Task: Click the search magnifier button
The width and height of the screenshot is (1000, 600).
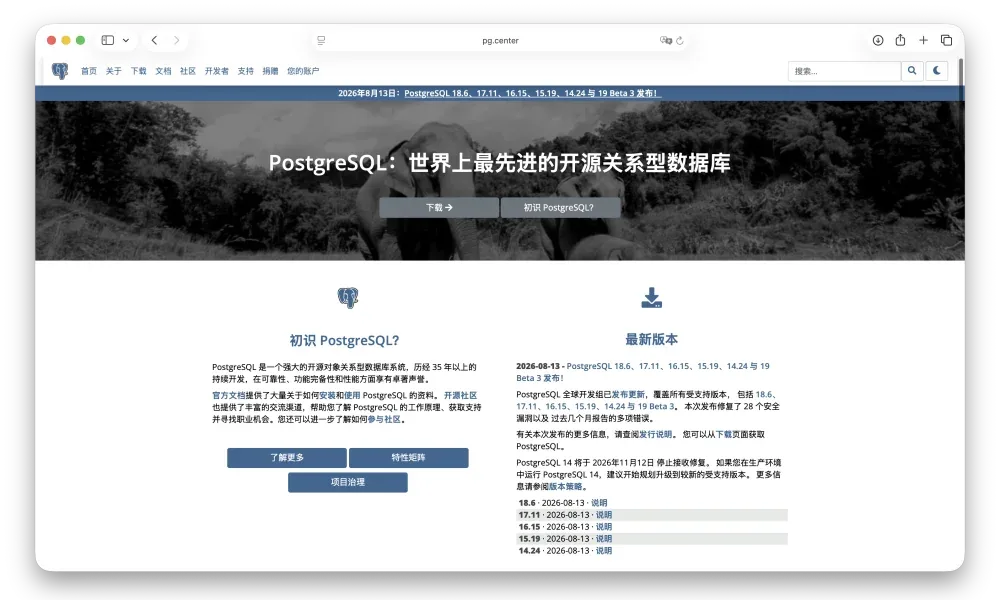Action: pyautogui.click(x=912, y=71)
